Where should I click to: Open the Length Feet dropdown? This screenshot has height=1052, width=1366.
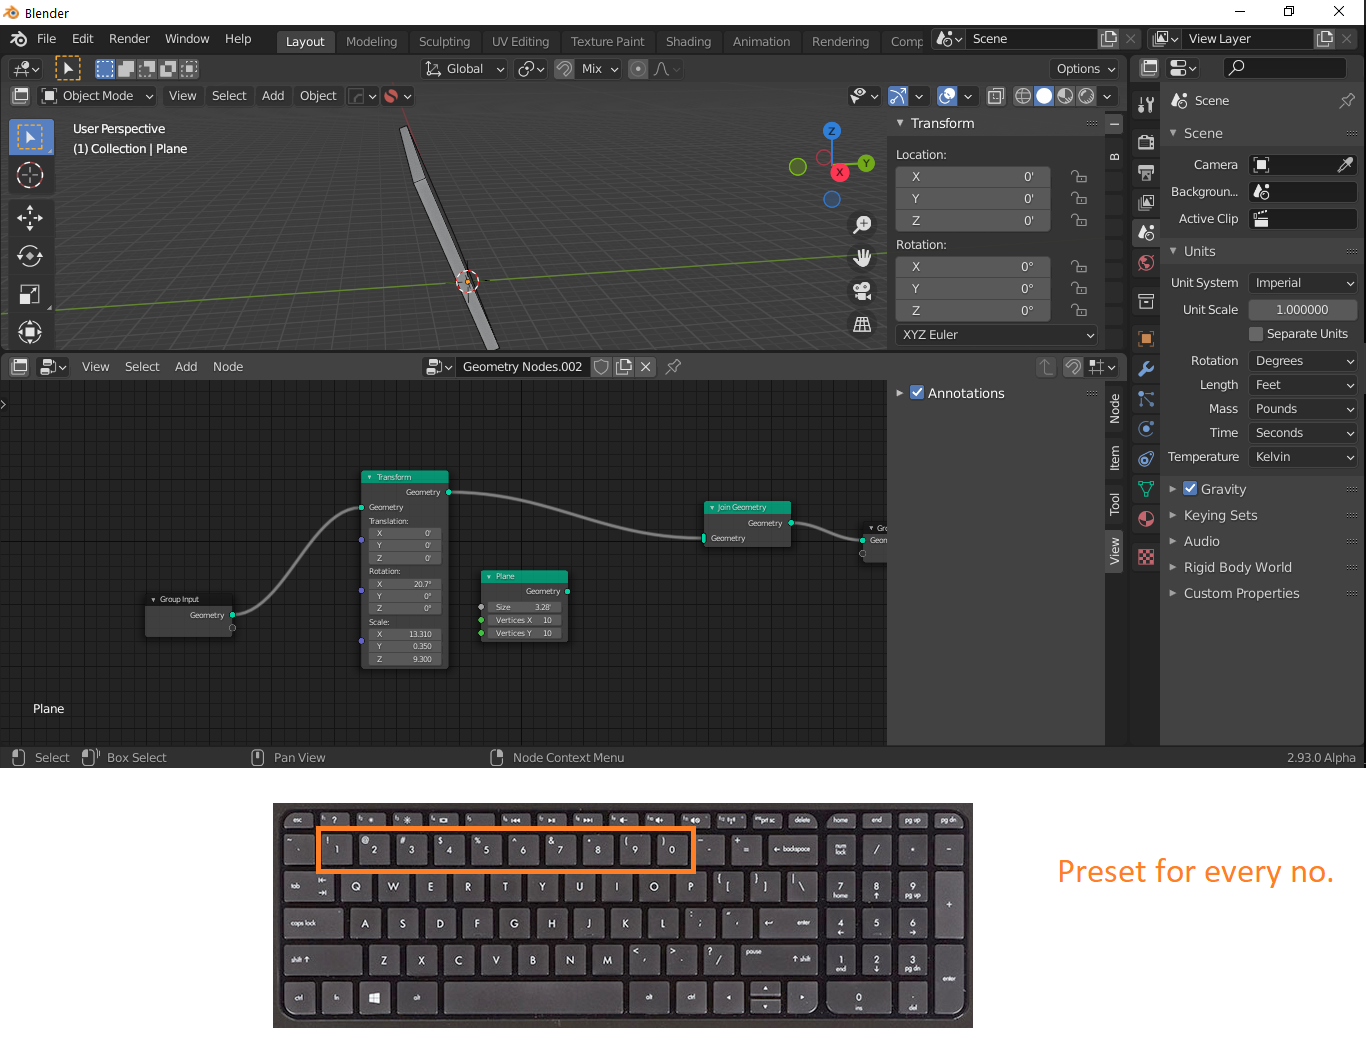(x=1303, y=385)
